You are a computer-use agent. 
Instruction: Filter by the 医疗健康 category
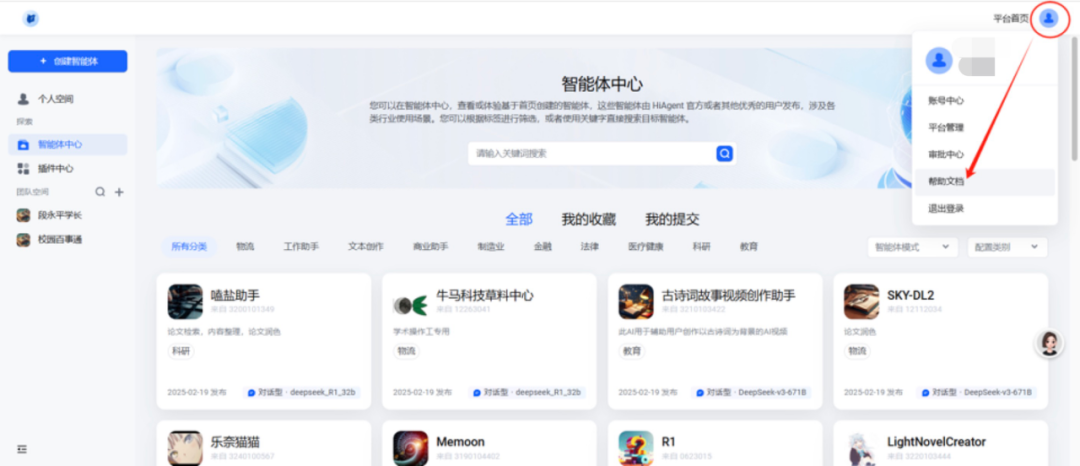(645, 246)
